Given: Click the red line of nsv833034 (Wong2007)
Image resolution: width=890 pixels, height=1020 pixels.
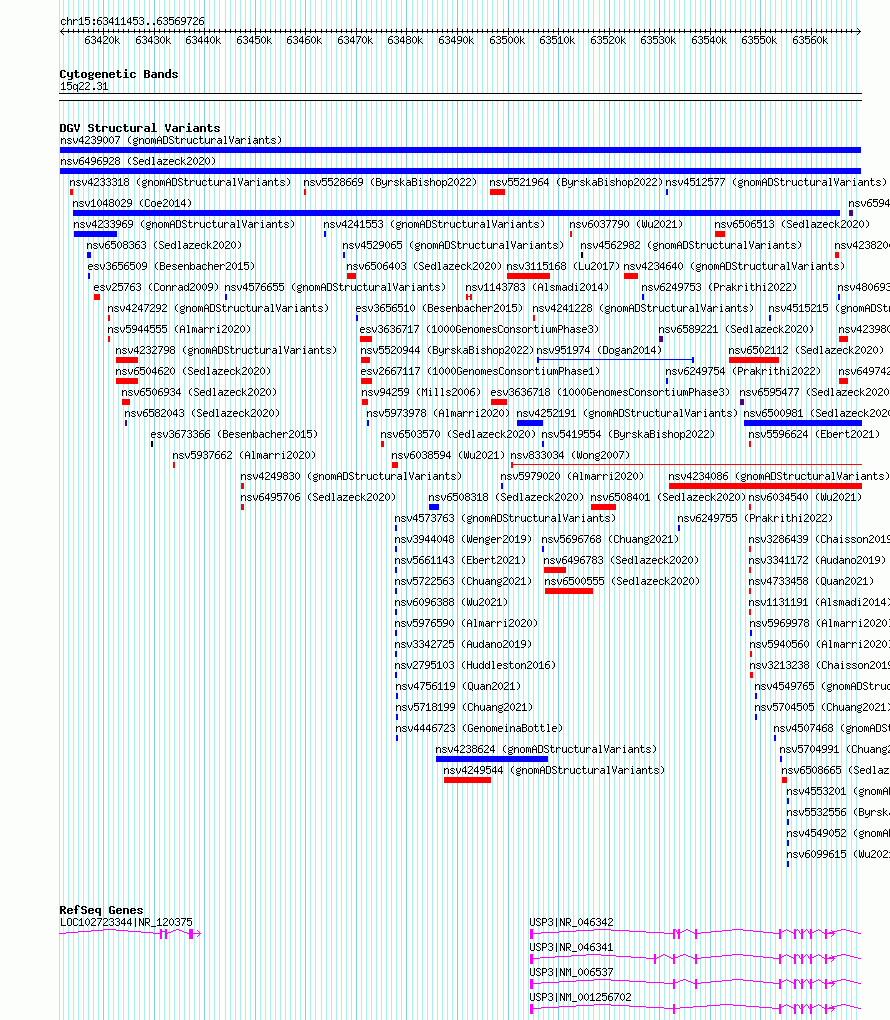Looking at the screenshot, I should 686,464.
